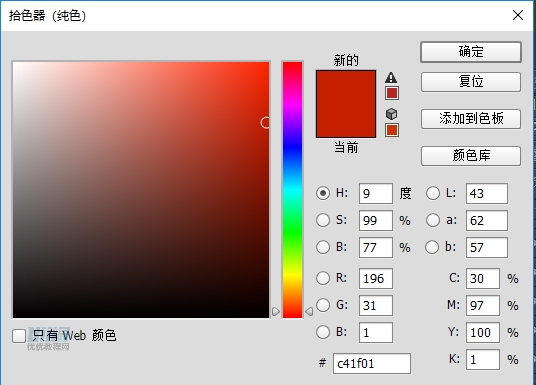Screen dimensions: 536x385
Task: Click the gamut-safe red swatch below the warning
Action: (392, 93)
